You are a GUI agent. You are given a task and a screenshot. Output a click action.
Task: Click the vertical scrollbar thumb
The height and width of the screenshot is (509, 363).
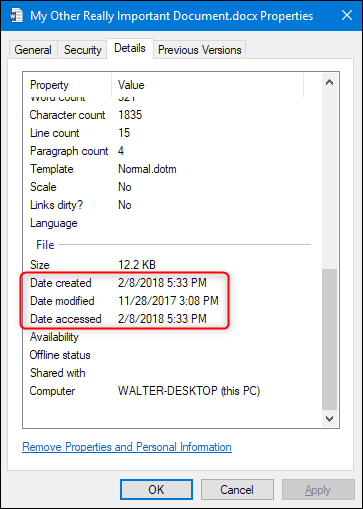329,339
